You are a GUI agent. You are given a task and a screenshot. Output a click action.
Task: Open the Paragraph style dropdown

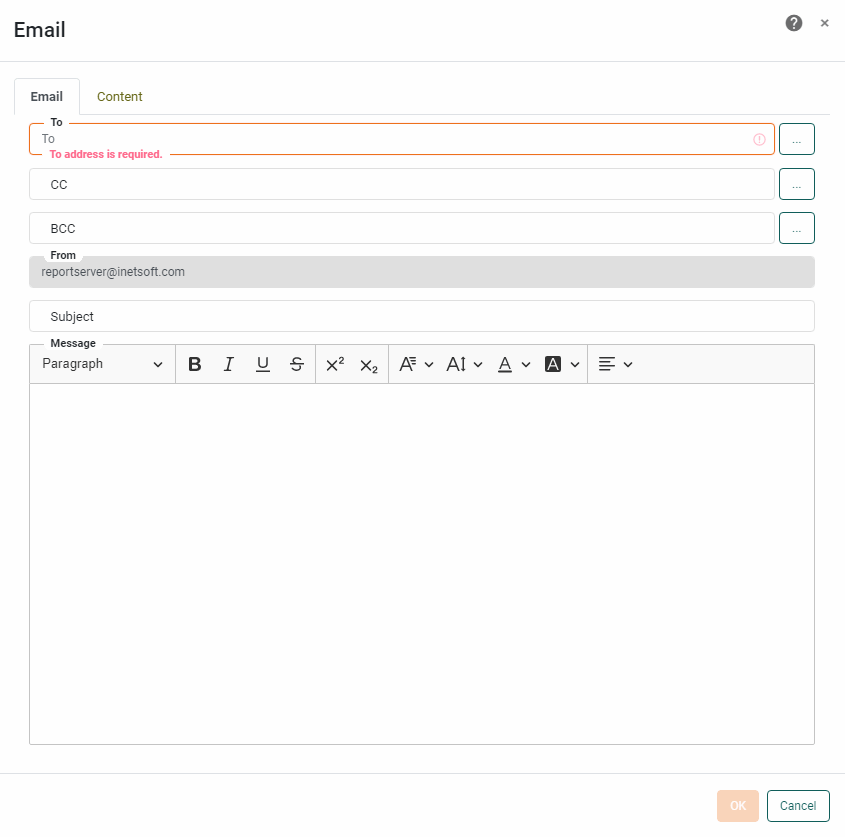click(100, 363)
